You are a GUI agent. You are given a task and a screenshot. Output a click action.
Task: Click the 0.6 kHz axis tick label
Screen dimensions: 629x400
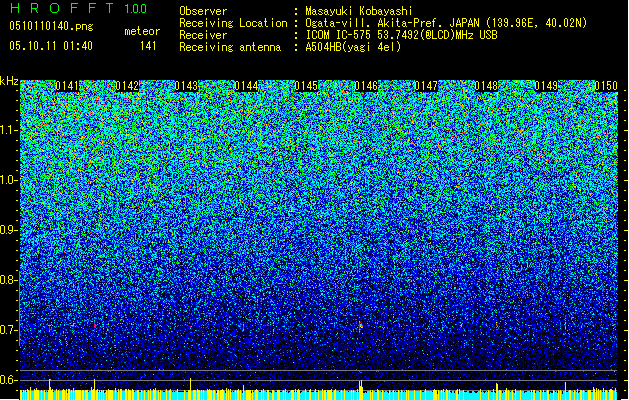click(8, 380)
